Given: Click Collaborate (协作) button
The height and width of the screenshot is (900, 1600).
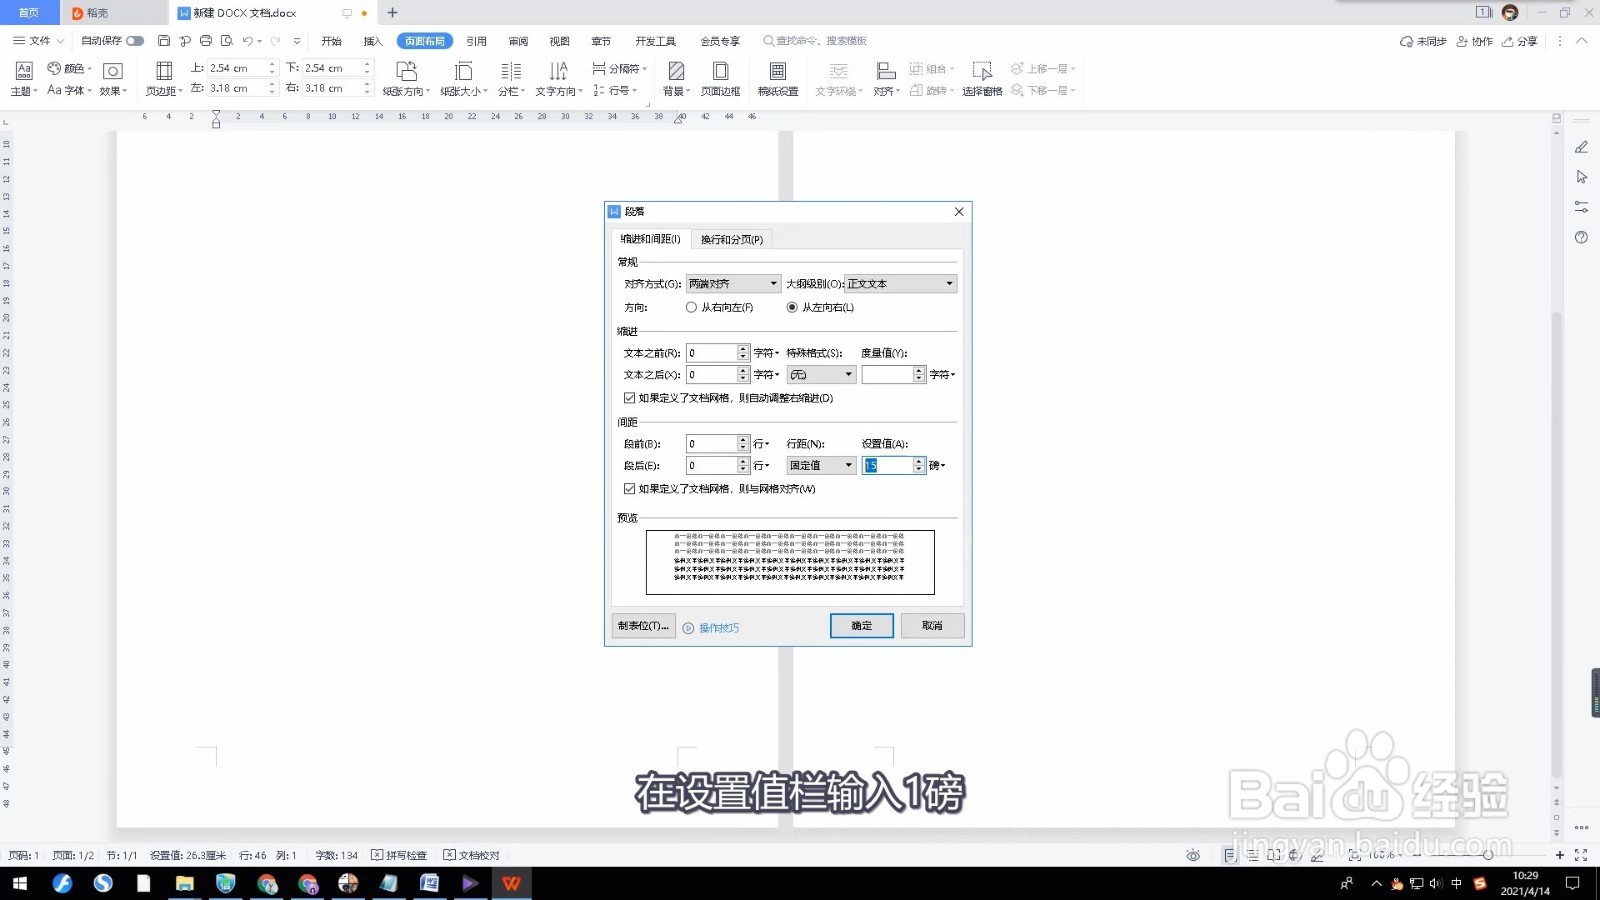Looking at the screenshot, I should click(1475, 41).
